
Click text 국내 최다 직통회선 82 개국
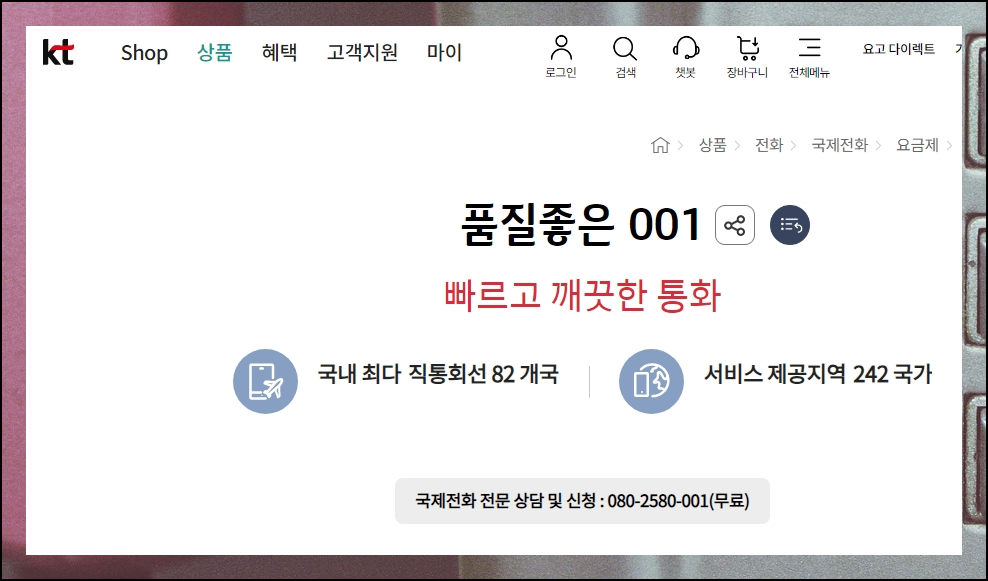(x=438, y=374)
